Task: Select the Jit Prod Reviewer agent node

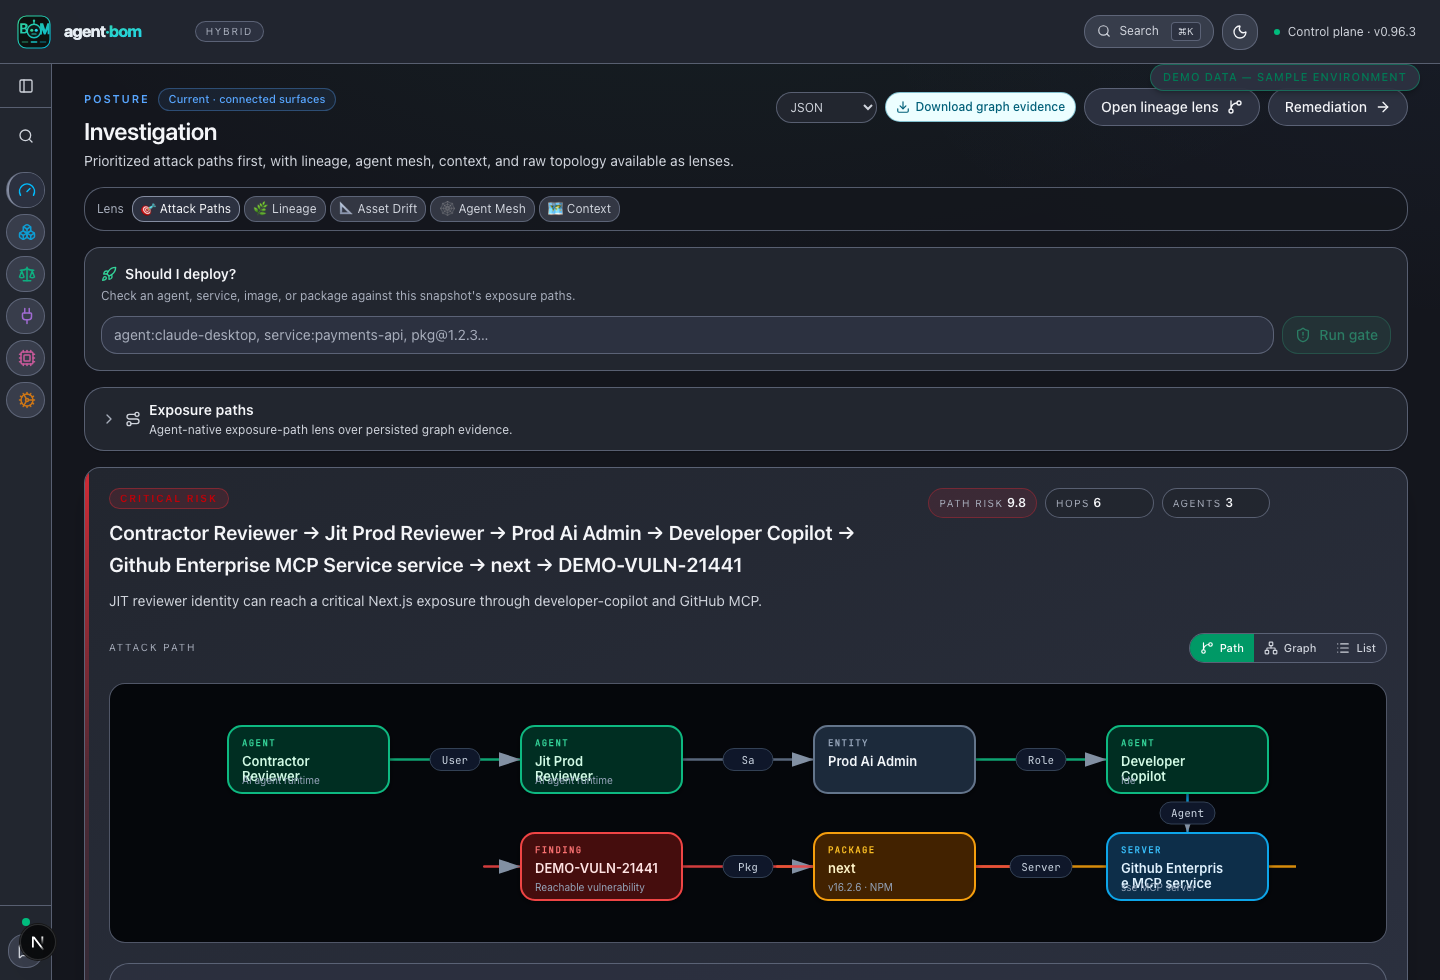Action: (602, 760)
